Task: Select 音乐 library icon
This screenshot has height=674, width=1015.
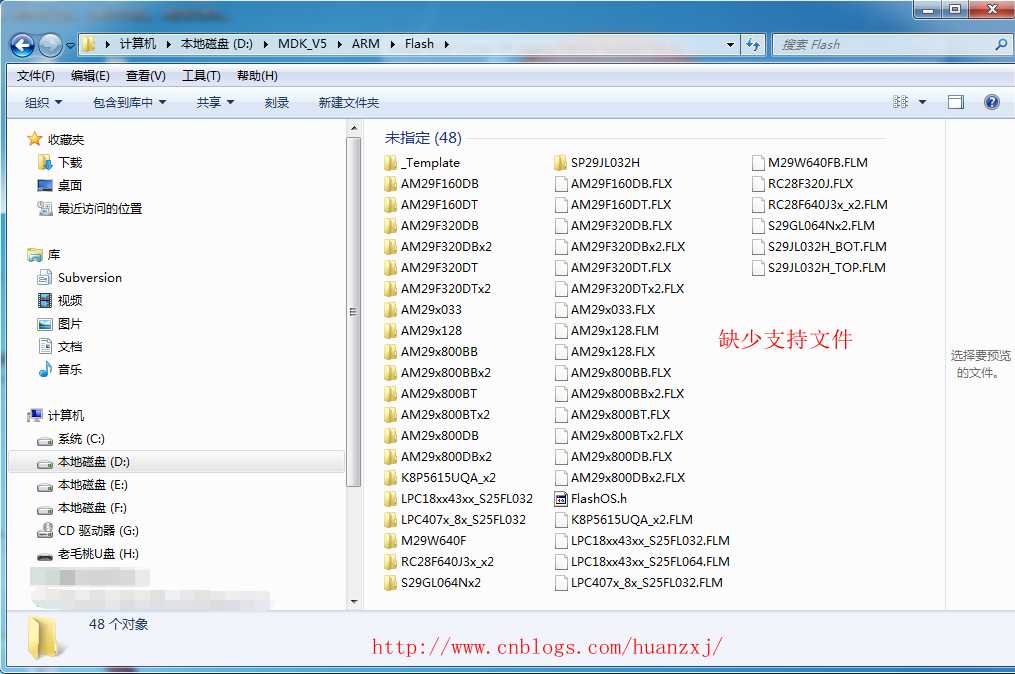Action: [x=45, y=369]
